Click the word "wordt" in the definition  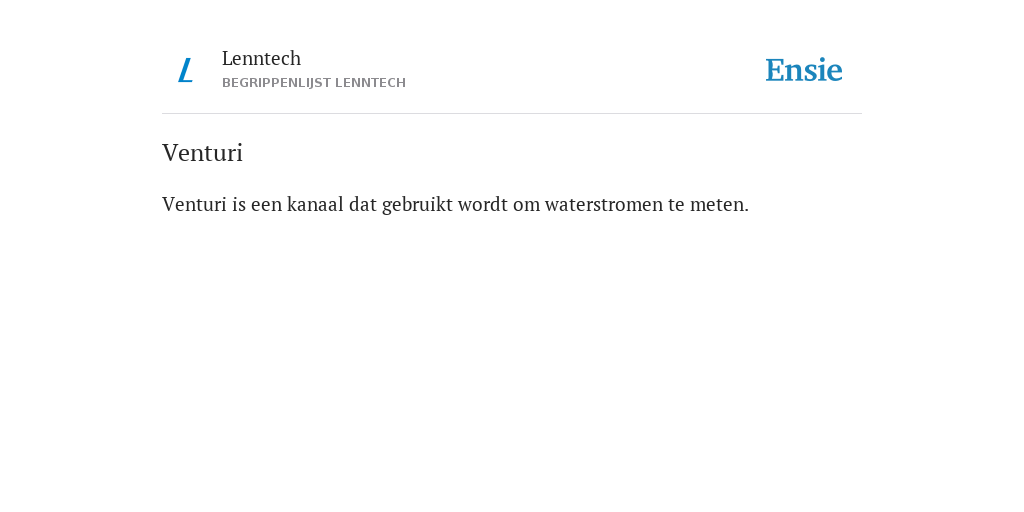coord(483,204)
